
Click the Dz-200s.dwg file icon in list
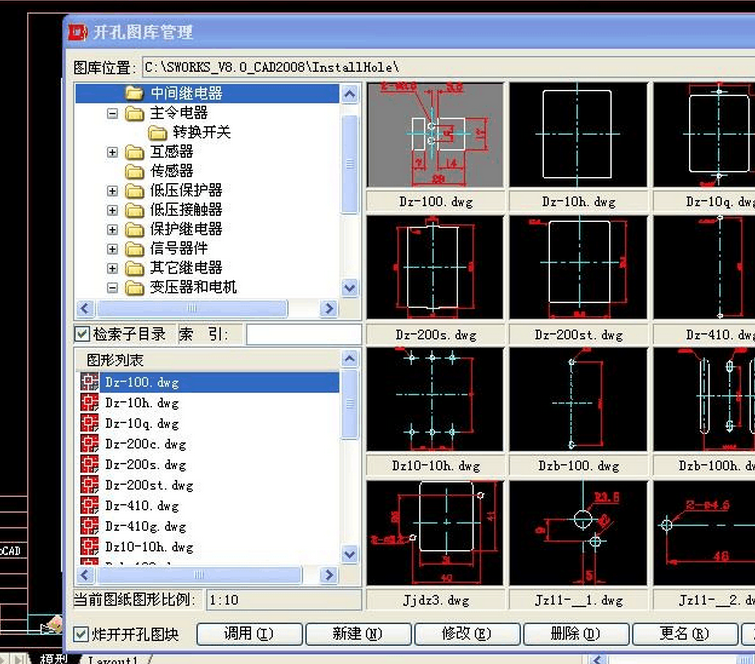click(x=90, y=465)
